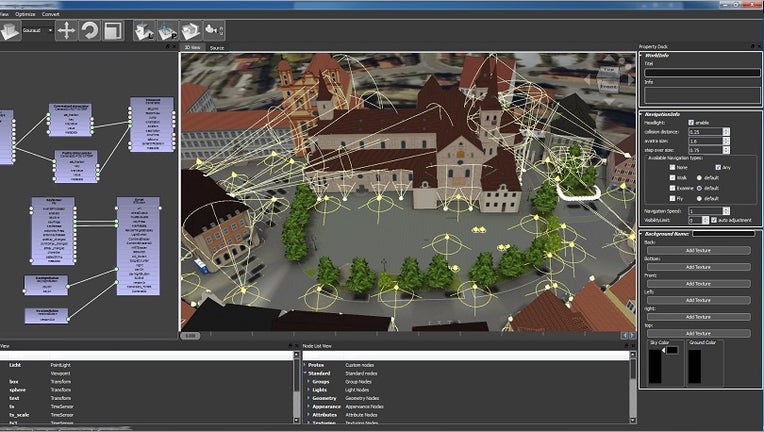Click Add Texture button for Bottom

coord(698,267)
